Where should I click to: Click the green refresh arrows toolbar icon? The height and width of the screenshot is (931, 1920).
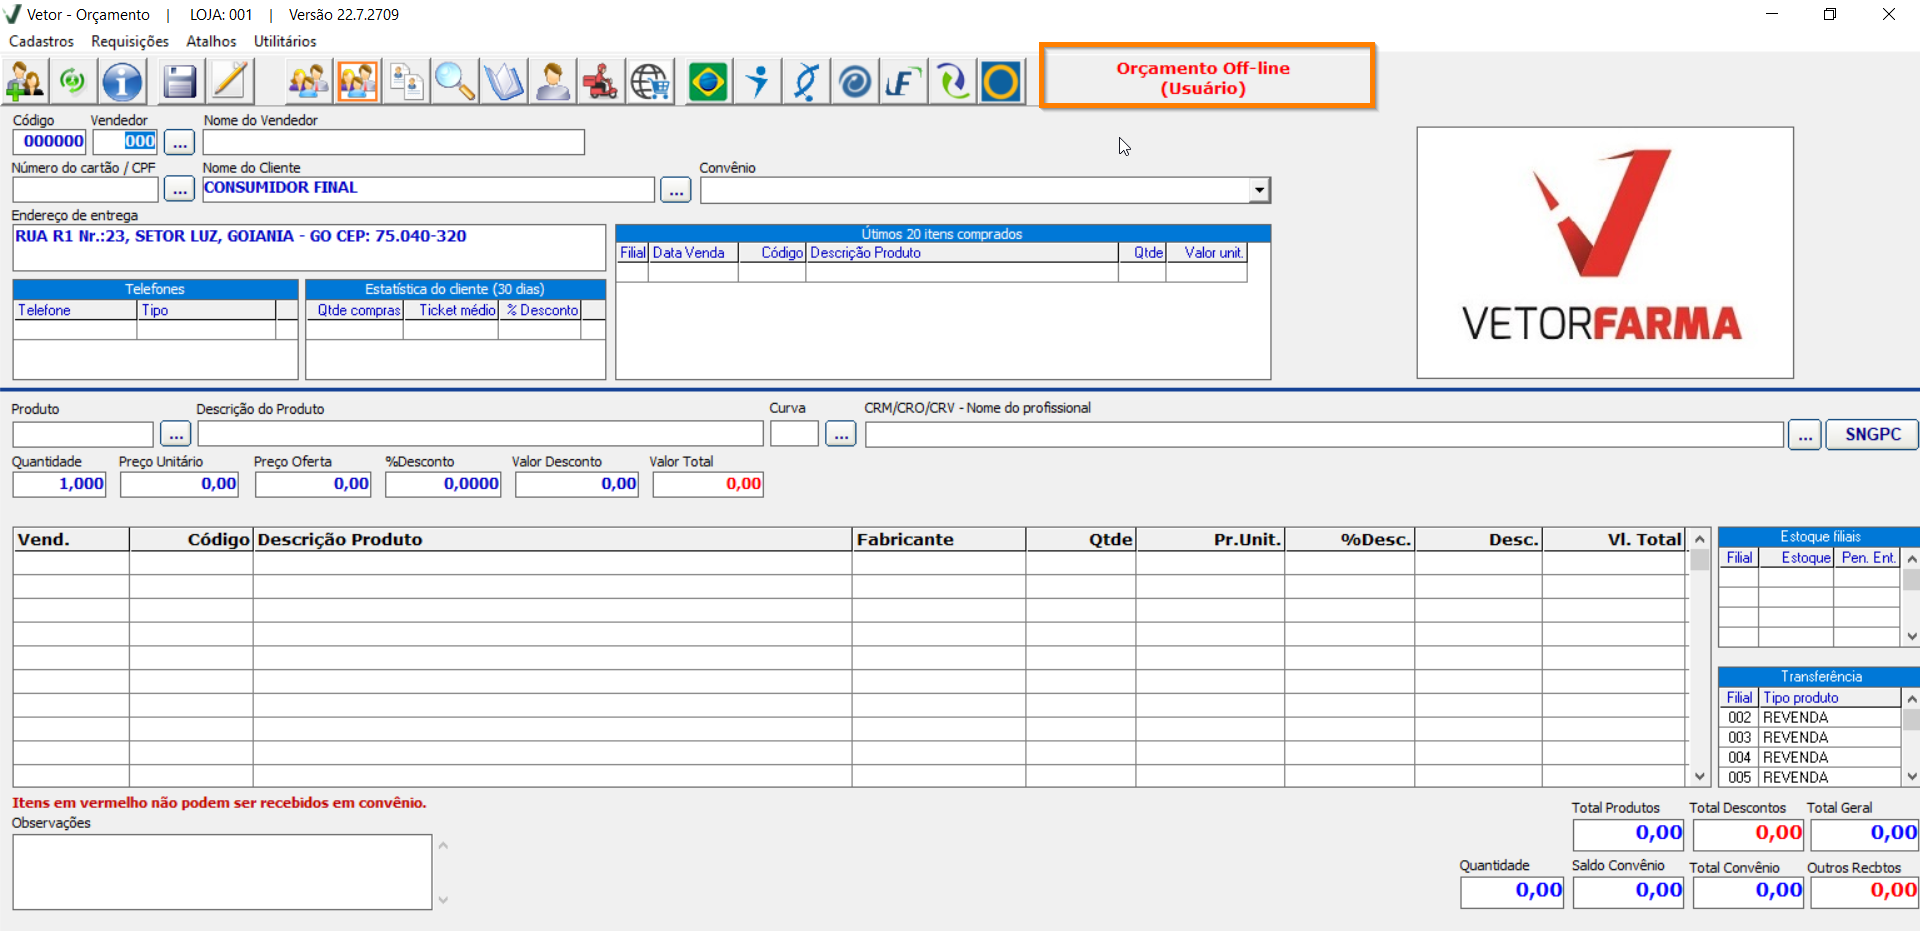(x=73, y=82)
